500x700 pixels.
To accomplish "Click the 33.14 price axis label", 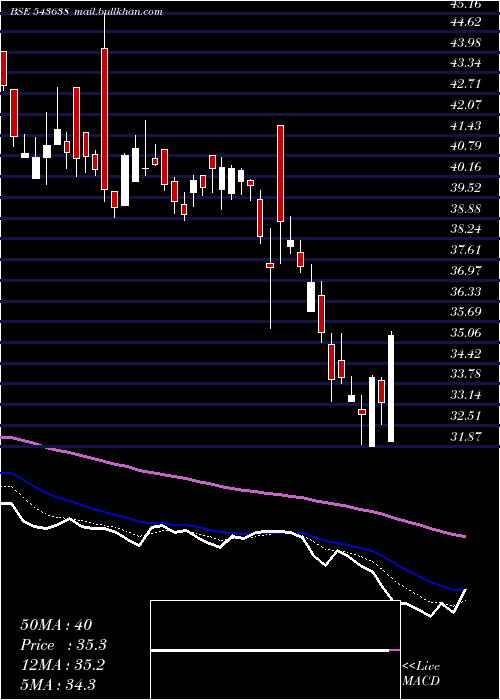I will pyautogui.click(x=466, y=395).
